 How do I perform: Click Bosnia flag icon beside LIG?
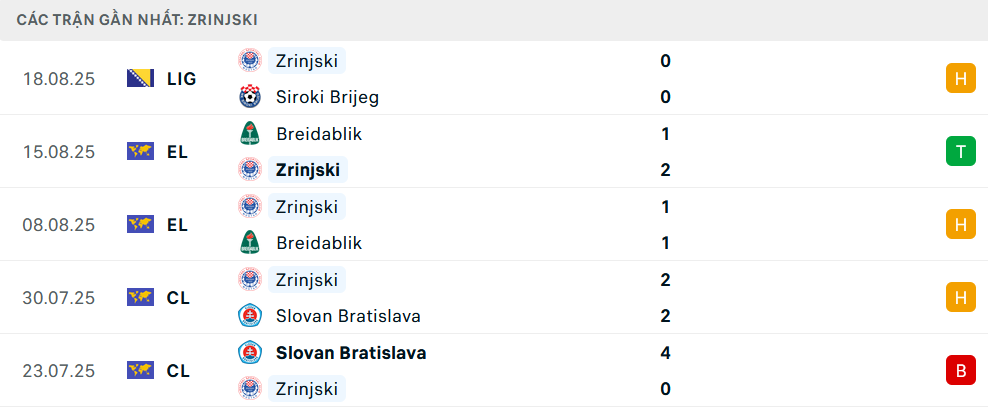(140, 79)
